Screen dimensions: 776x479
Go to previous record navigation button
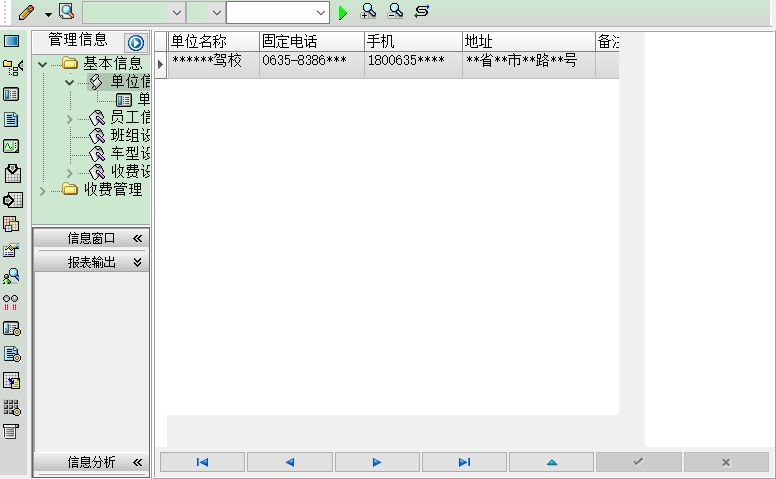(290, 462)
